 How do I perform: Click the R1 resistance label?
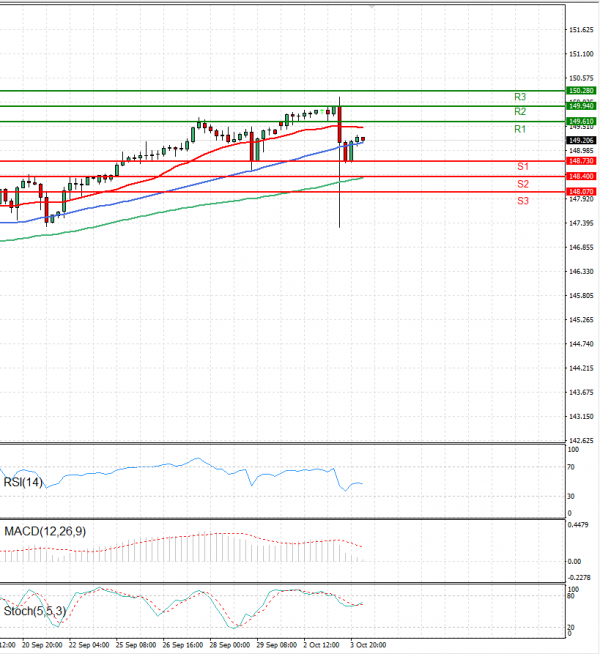pos(520,130)
